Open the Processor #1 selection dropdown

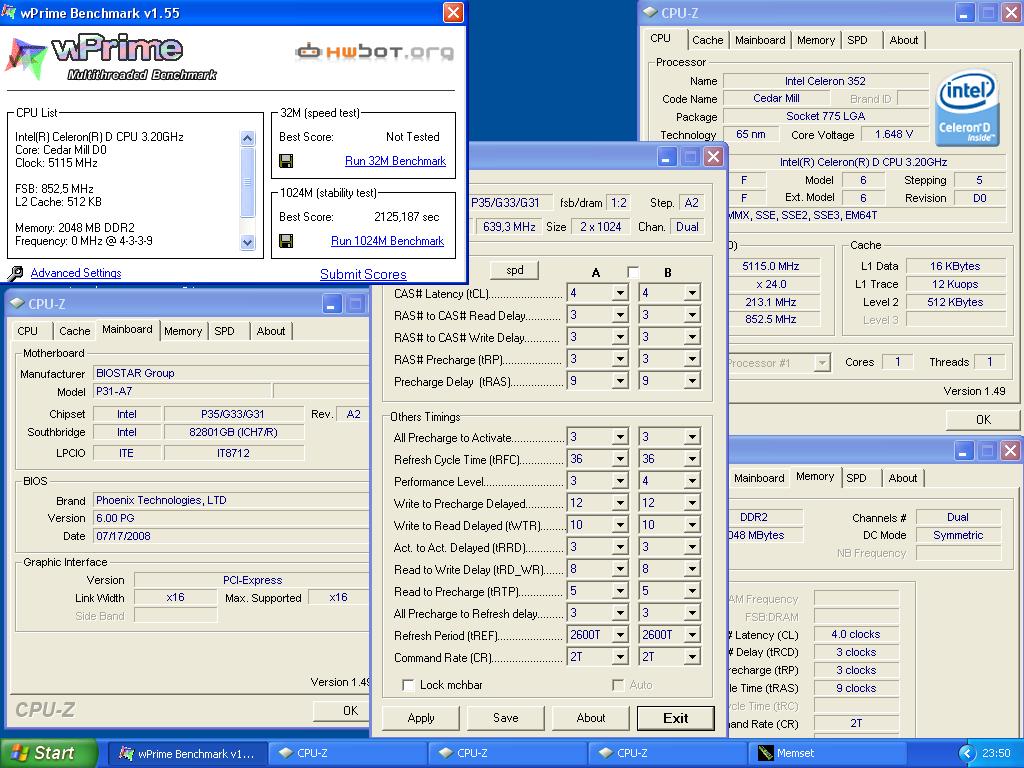(822, 362)
